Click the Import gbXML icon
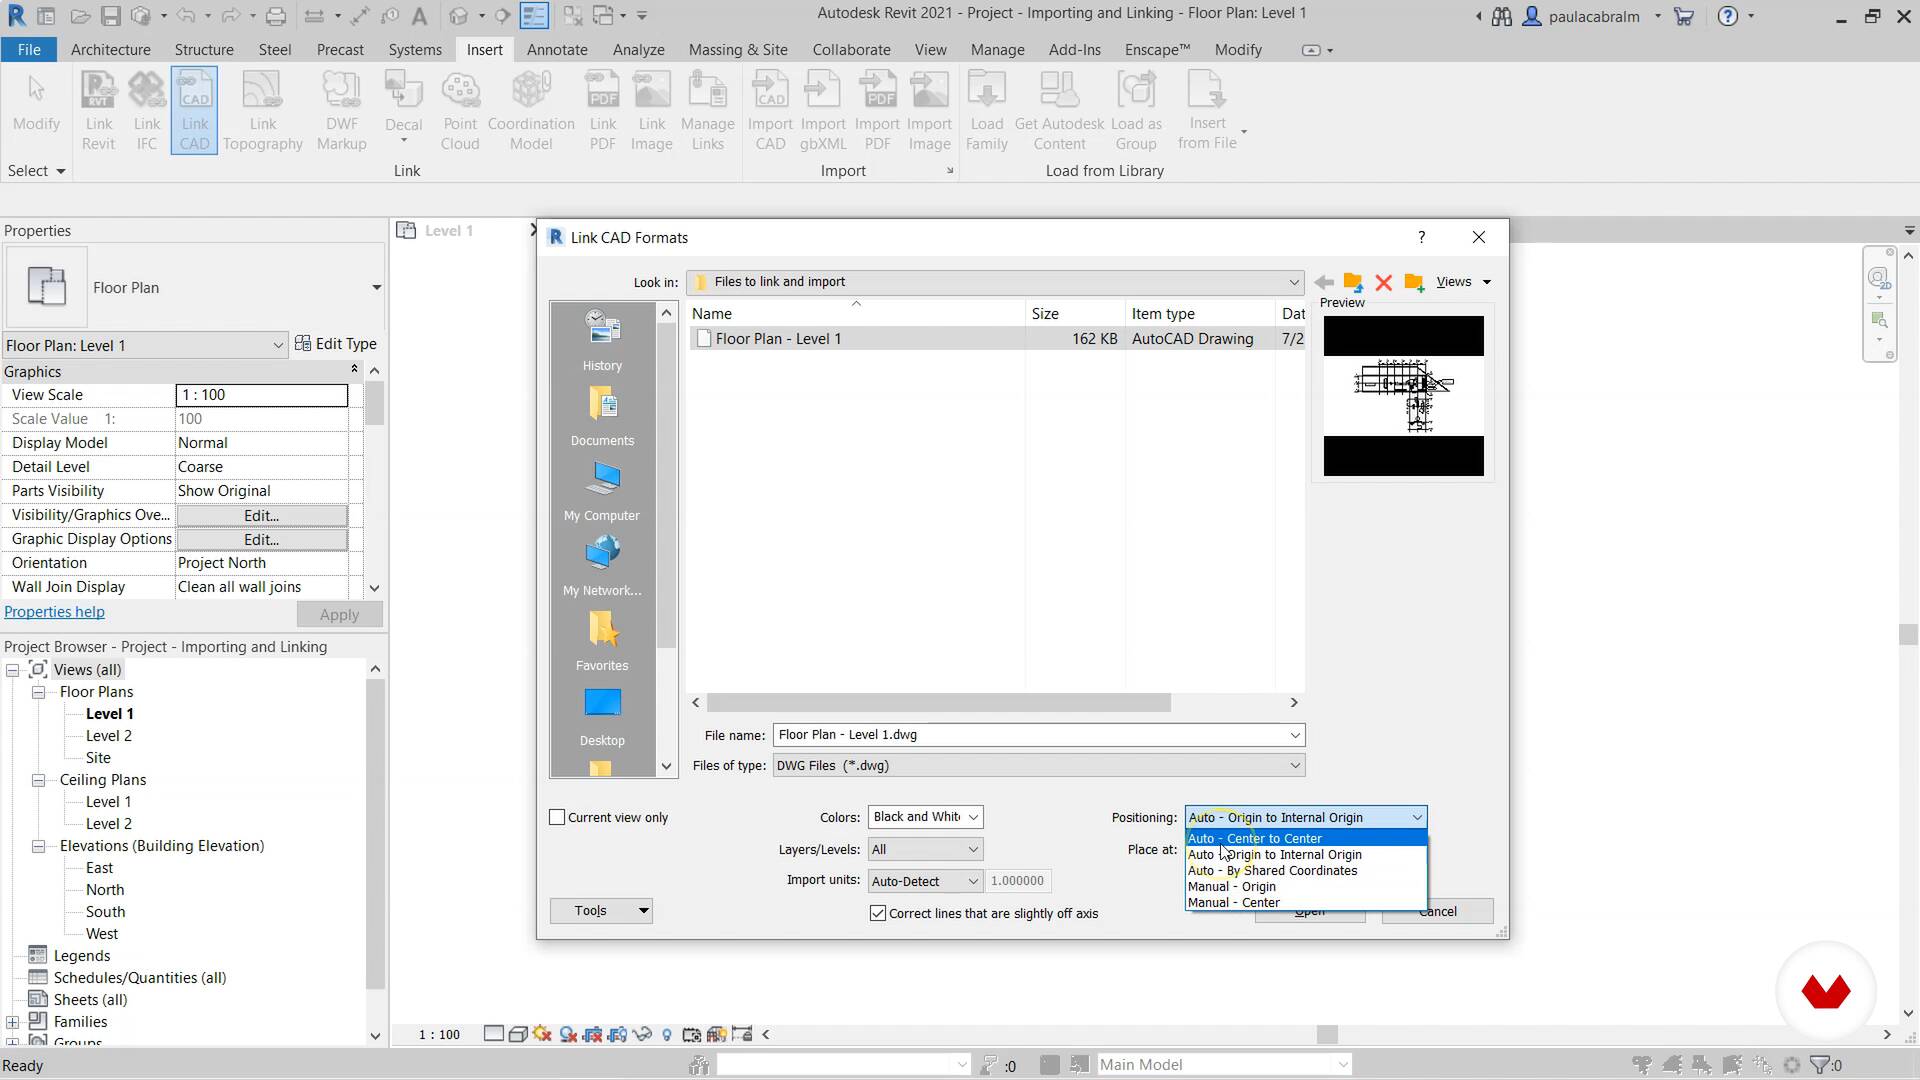Screen dimensions: 1920x1080 click(823, 111)
